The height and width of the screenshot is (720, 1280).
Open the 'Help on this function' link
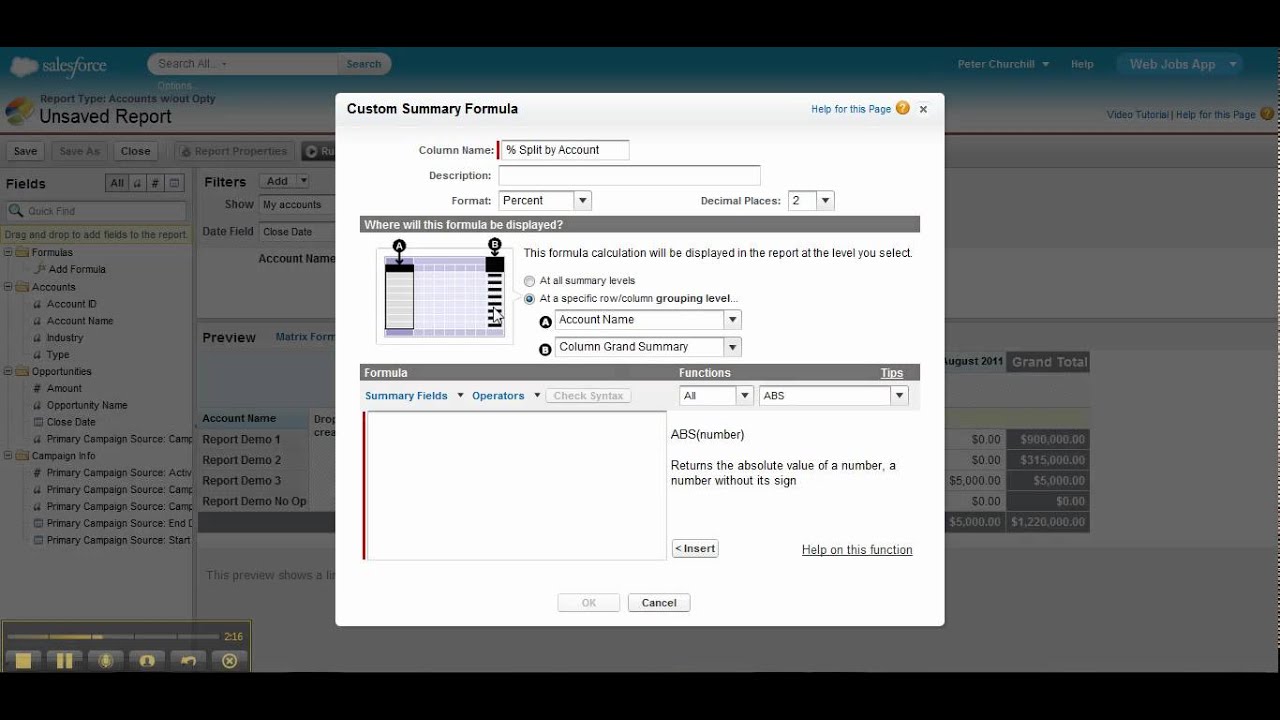(x=857, y=550)
